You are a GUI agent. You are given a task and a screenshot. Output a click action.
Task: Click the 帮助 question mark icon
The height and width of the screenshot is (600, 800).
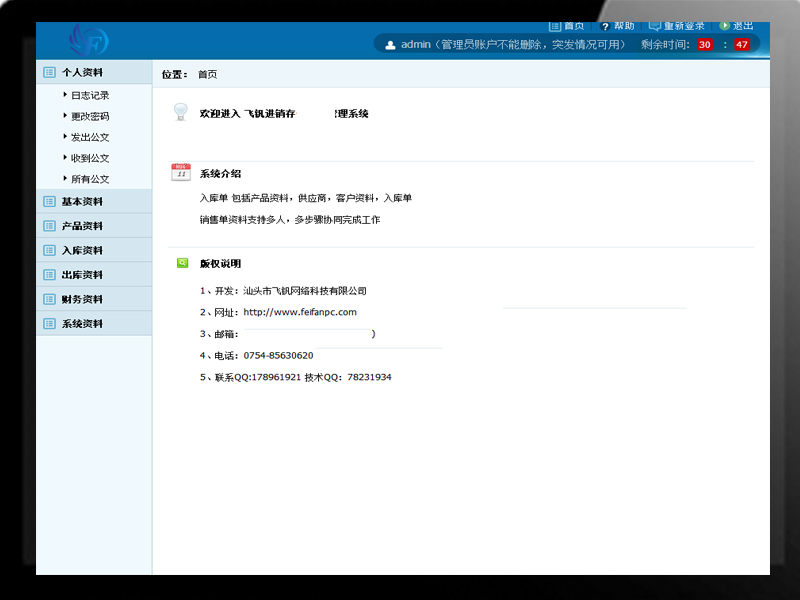(604, 26)
